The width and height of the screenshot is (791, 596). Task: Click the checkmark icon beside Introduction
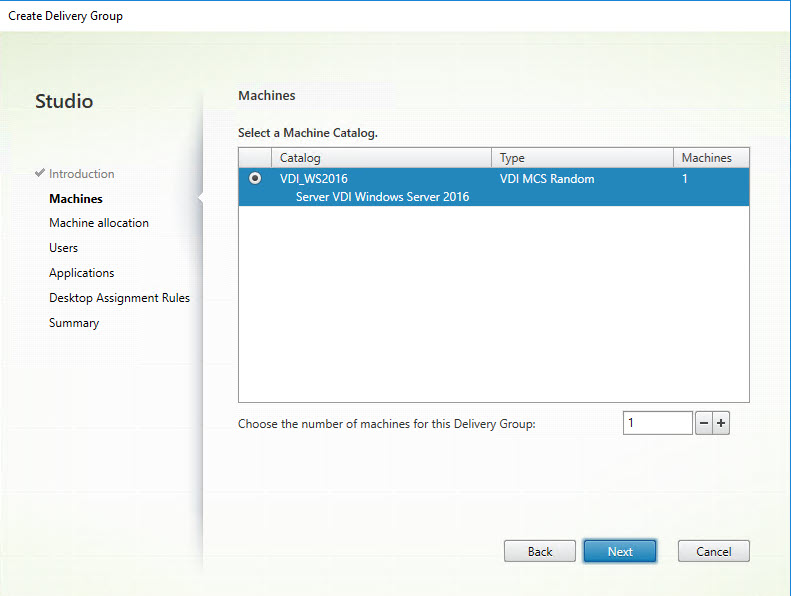click(x=40, y=174)
